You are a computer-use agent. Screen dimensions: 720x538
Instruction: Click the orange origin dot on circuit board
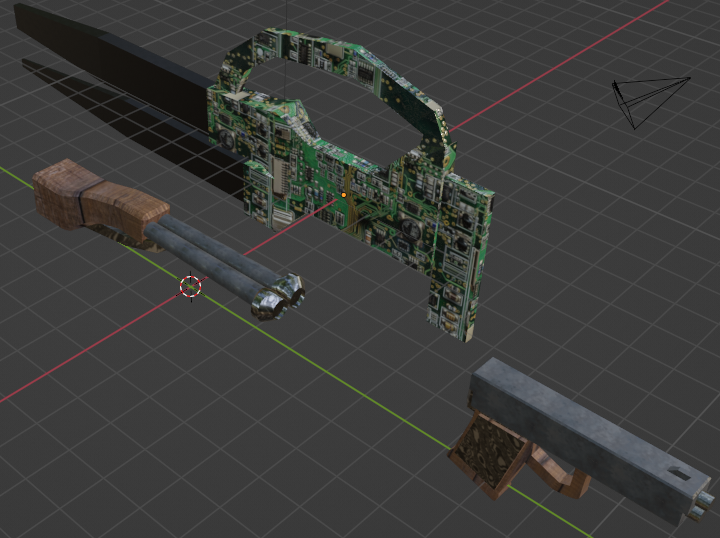point(344,195)
